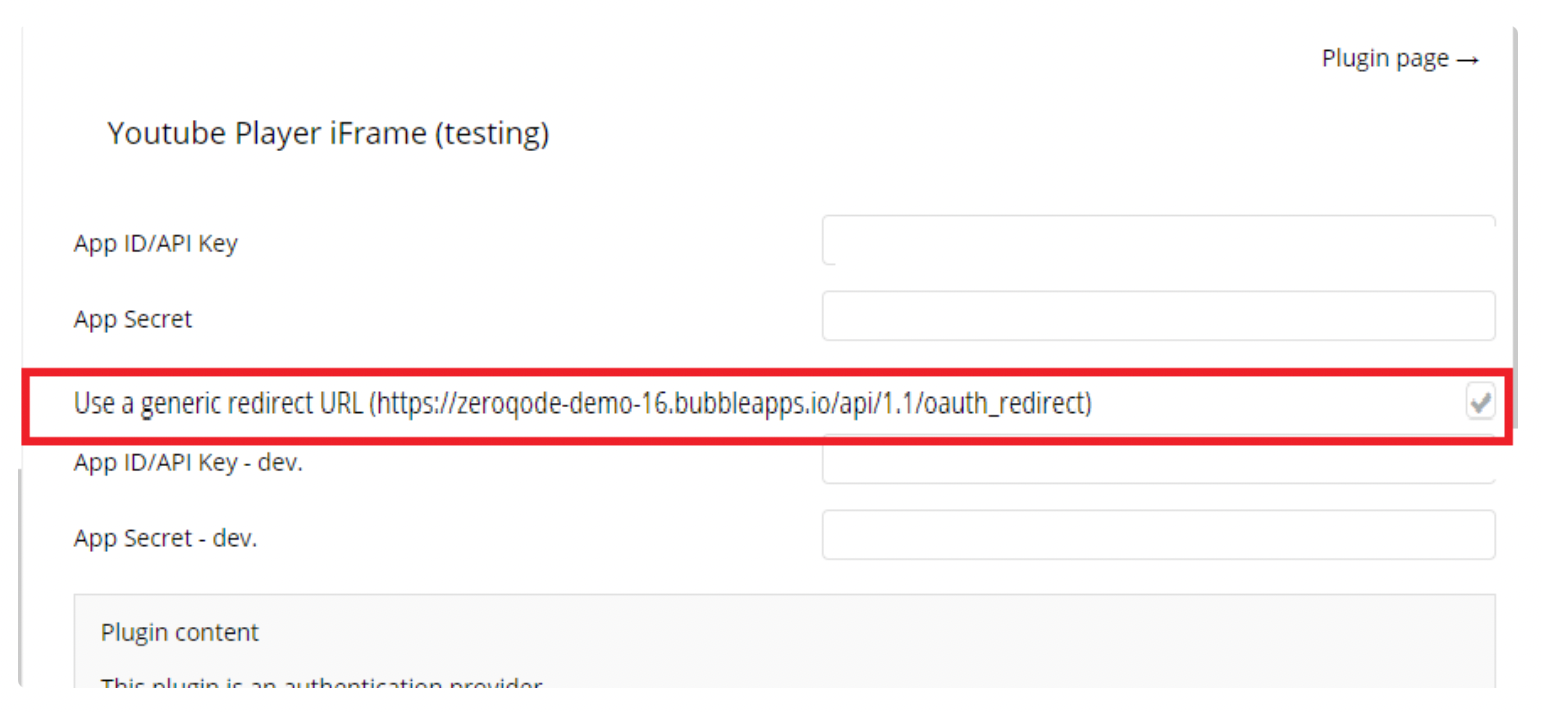Click the App Secret - dev. input field
Viewport: 1542px width, 712px height.
[1158, 535]
